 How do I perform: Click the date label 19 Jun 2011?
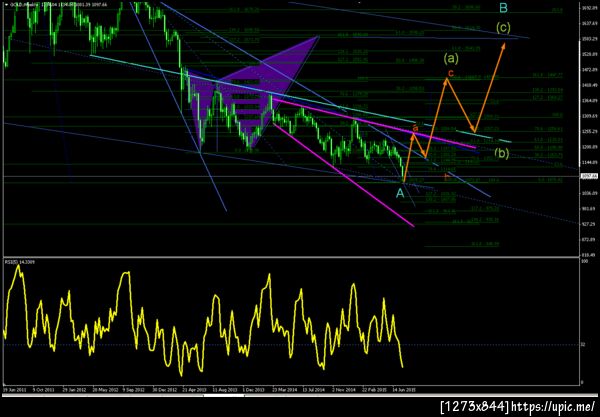[x=13, y=390]
